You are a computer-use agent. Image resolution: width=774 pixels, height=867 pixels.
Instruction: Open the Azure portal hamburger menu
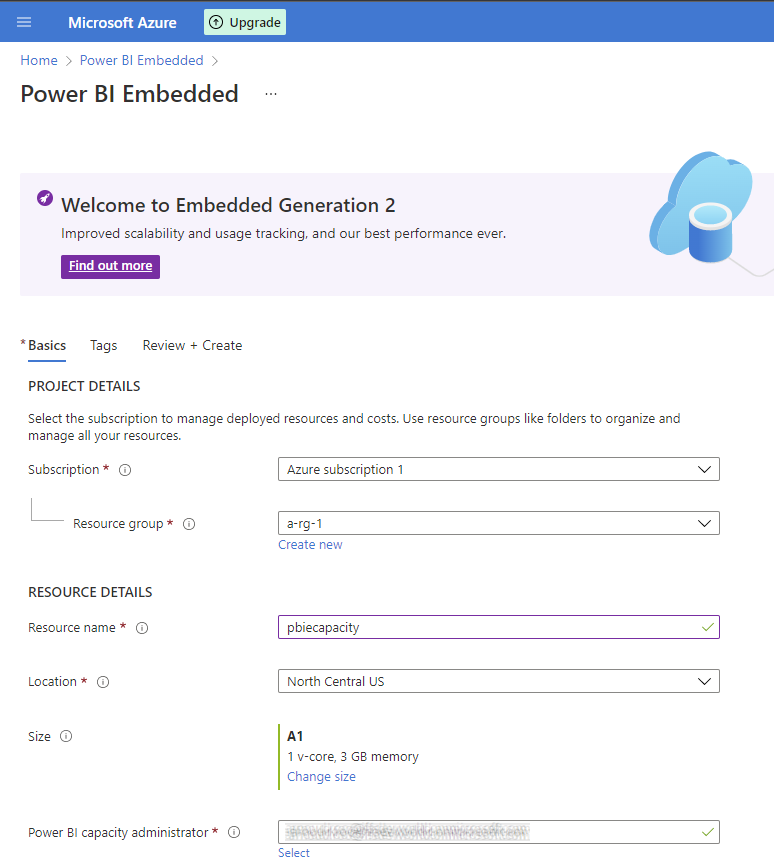tap(23, 21)
